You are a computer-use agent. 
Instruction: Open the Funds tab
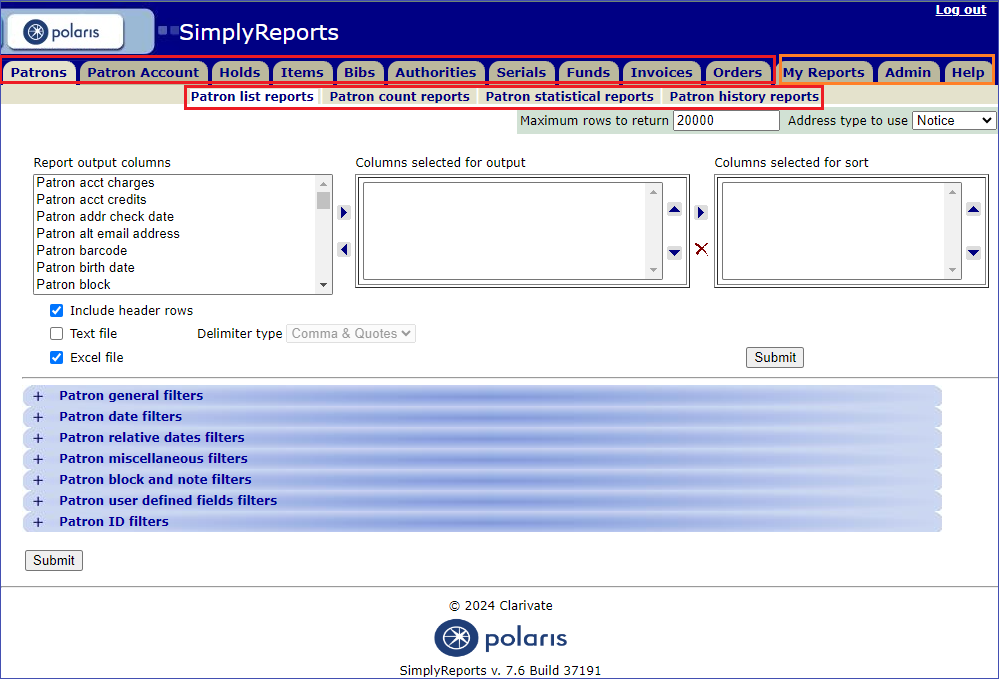point(588,73)
